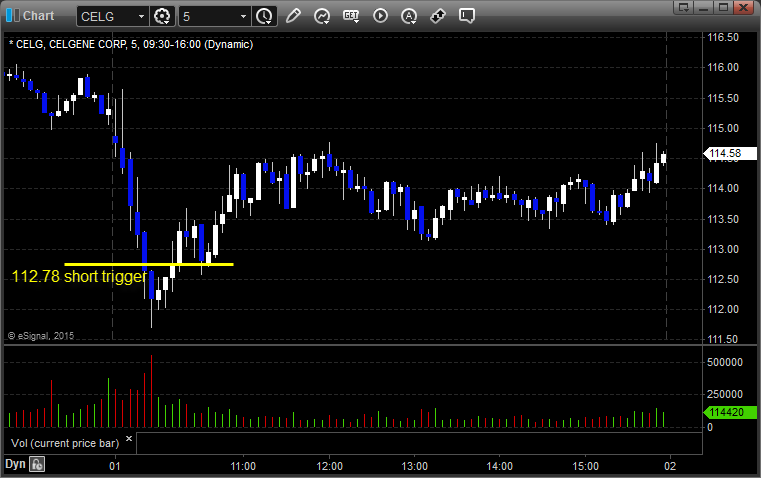Open the comment bubble annotation icon
The width and height of the screenshot is (761, 478).
click(467, 16)
